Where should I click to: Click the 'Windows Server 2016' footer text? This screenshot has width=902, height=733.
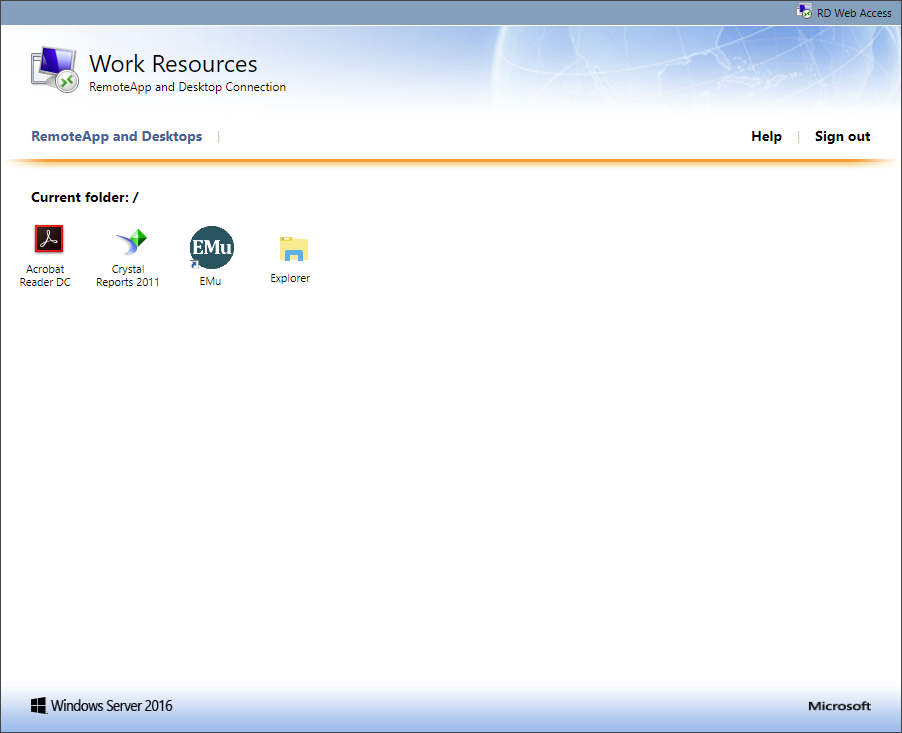click(111, 706)
